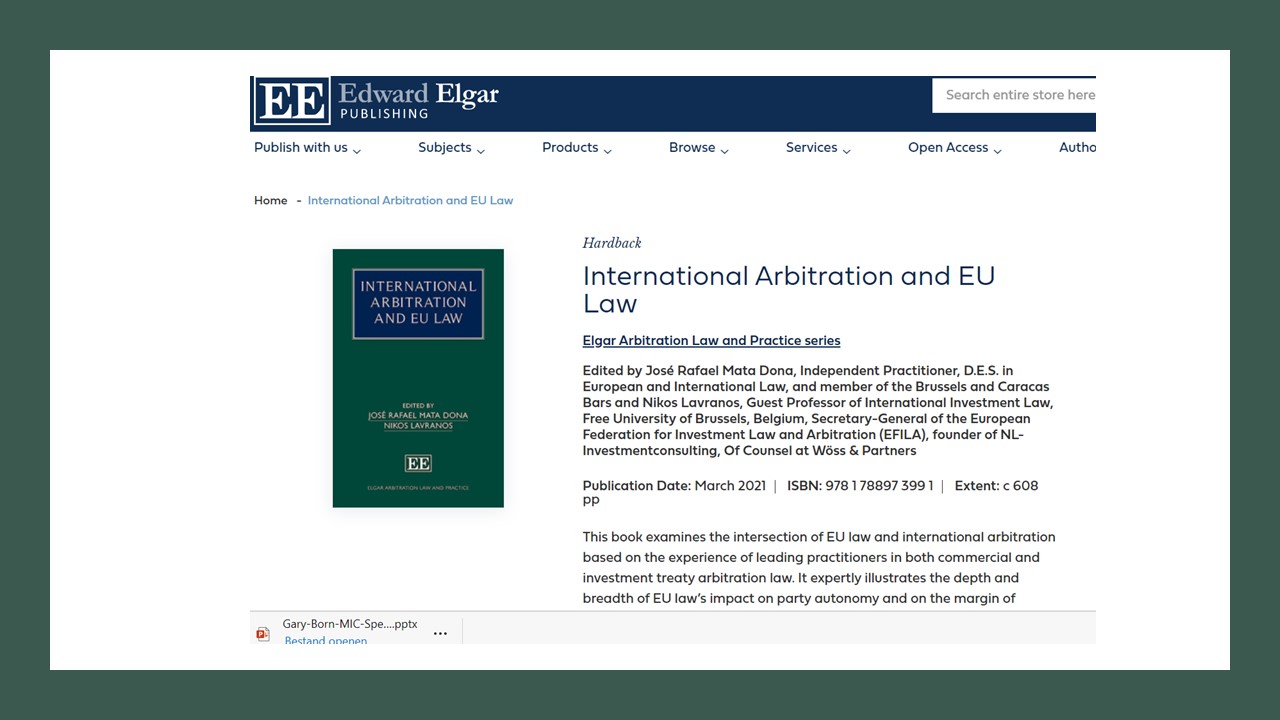
Task: Go to Home breadcrumb link
Action: pos(271,201)
